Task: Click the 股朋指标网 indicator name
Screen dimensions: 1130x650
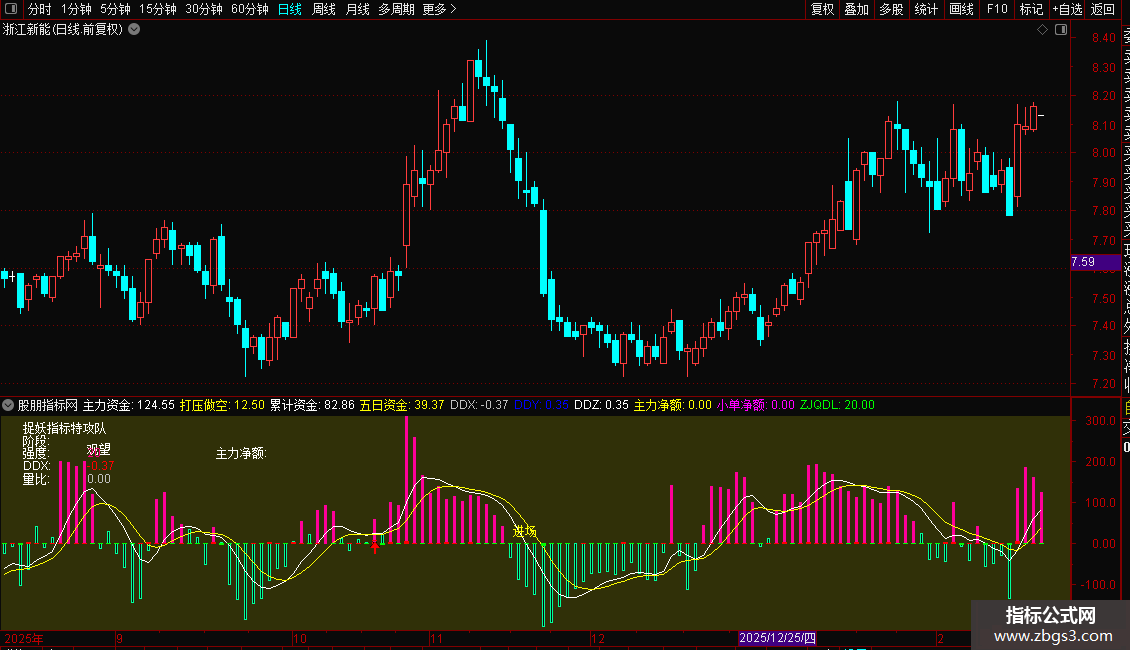Action: pyautogui.click(x=48, y=405)
